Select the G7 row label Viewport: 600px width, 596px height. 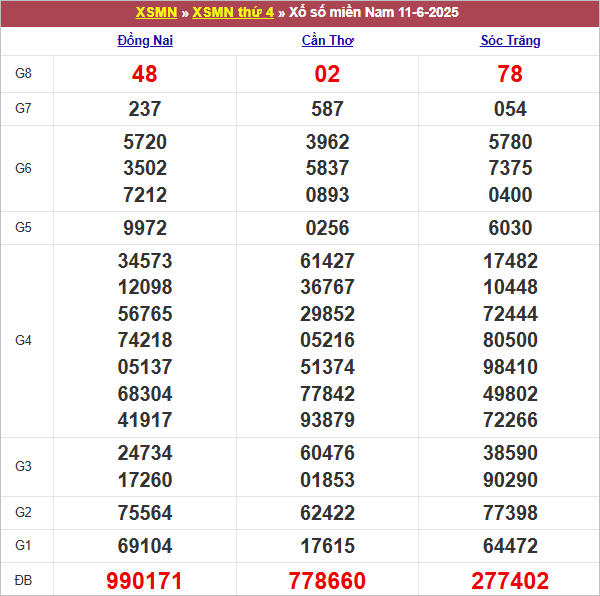click(x=23, y=109)
